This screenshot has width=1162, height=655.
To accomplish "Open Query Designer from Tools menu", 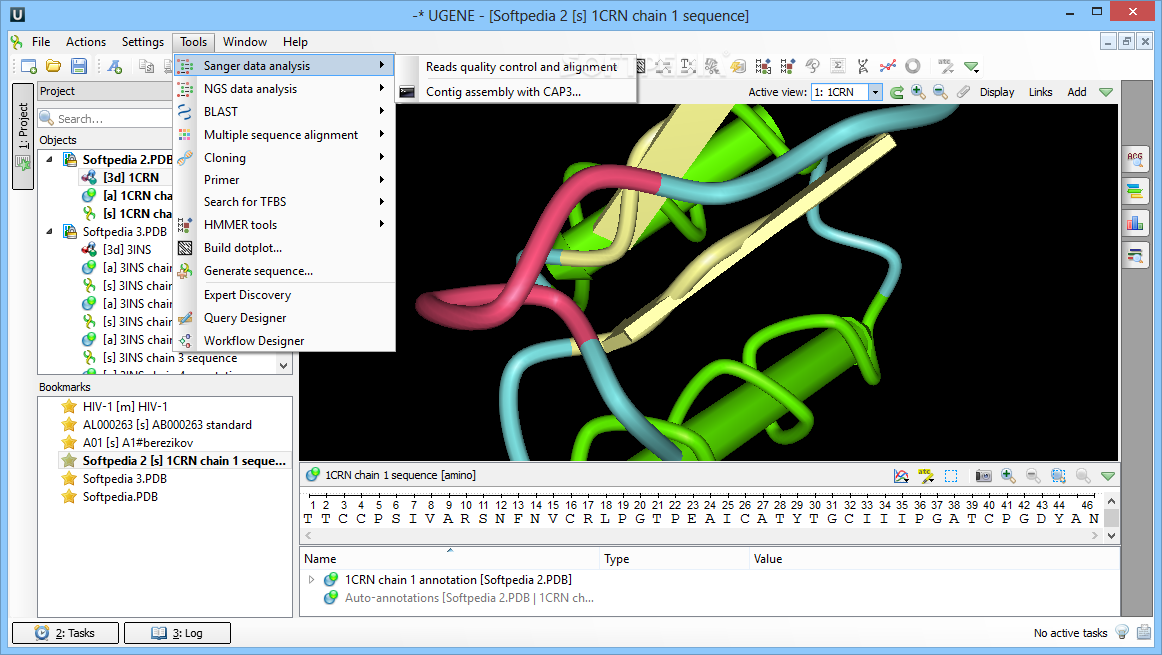I will 285,318.
